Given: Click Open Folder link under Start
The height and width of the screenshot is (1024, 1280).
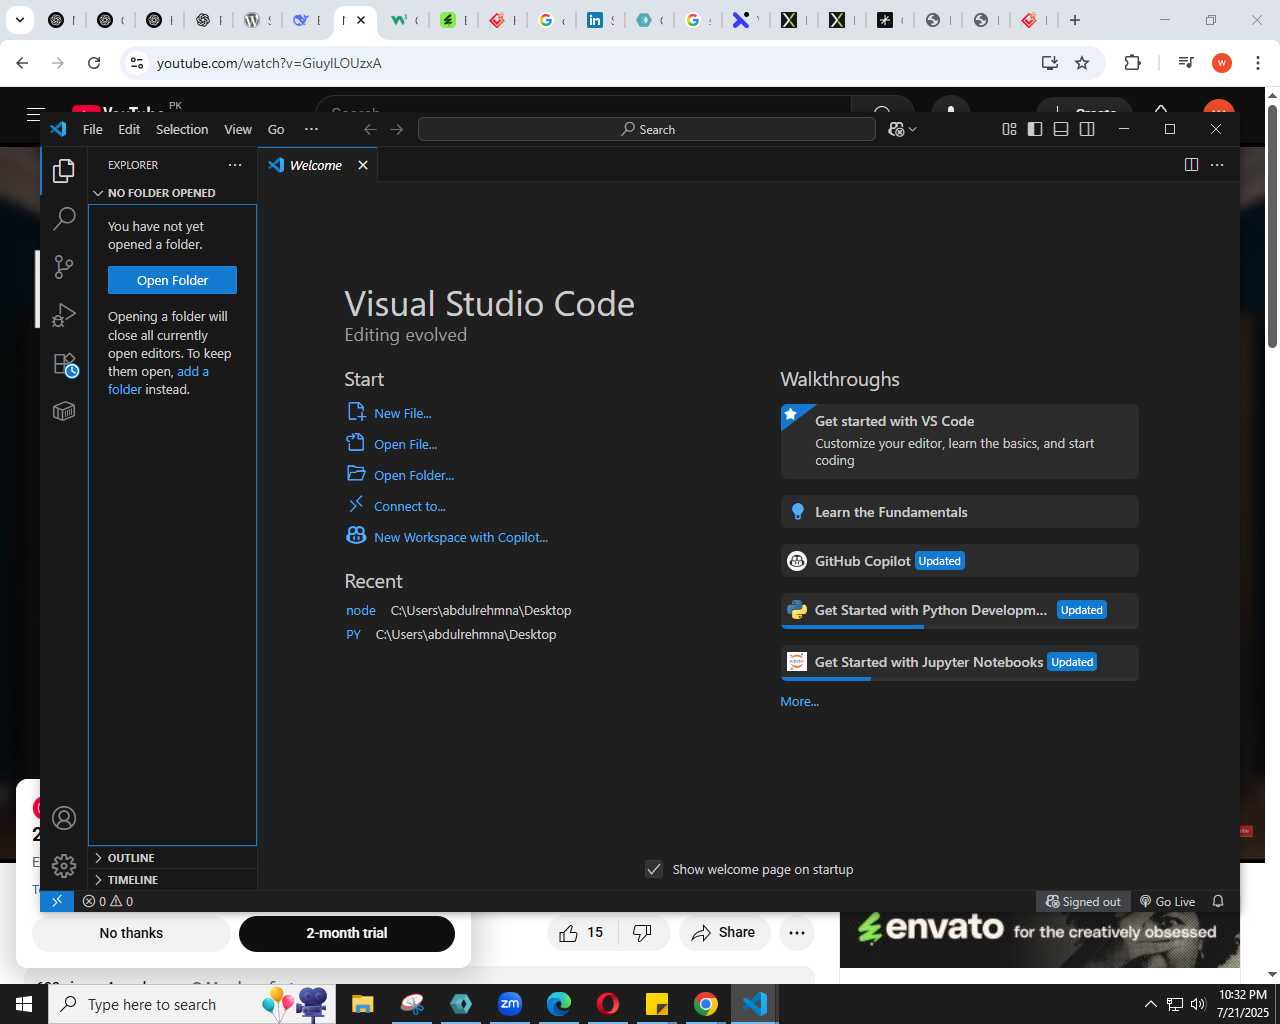Looking at the screenshot, I should coord(413,475).
